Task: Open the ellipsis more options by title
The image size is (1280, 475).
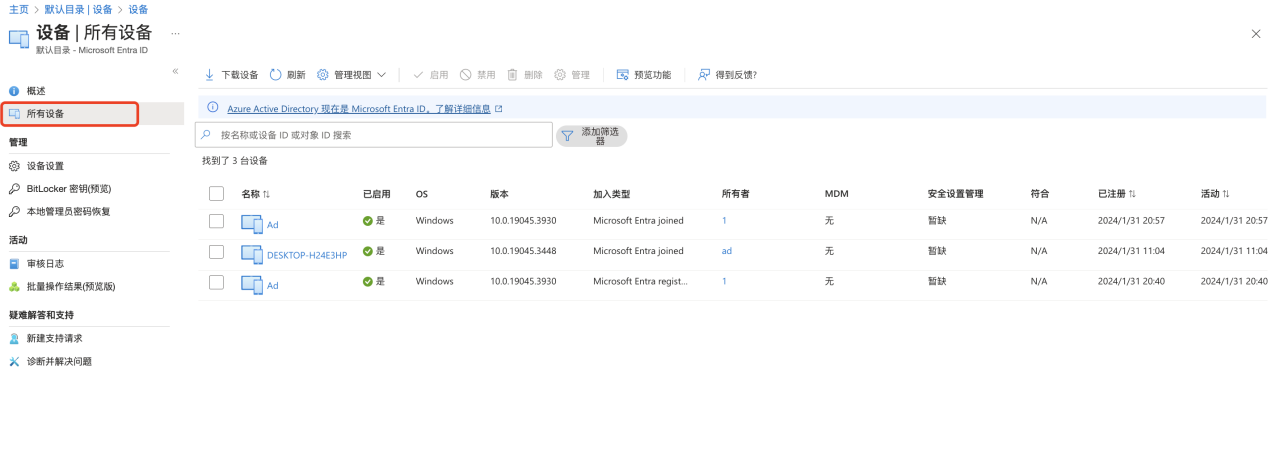Action: coord(175,34)
